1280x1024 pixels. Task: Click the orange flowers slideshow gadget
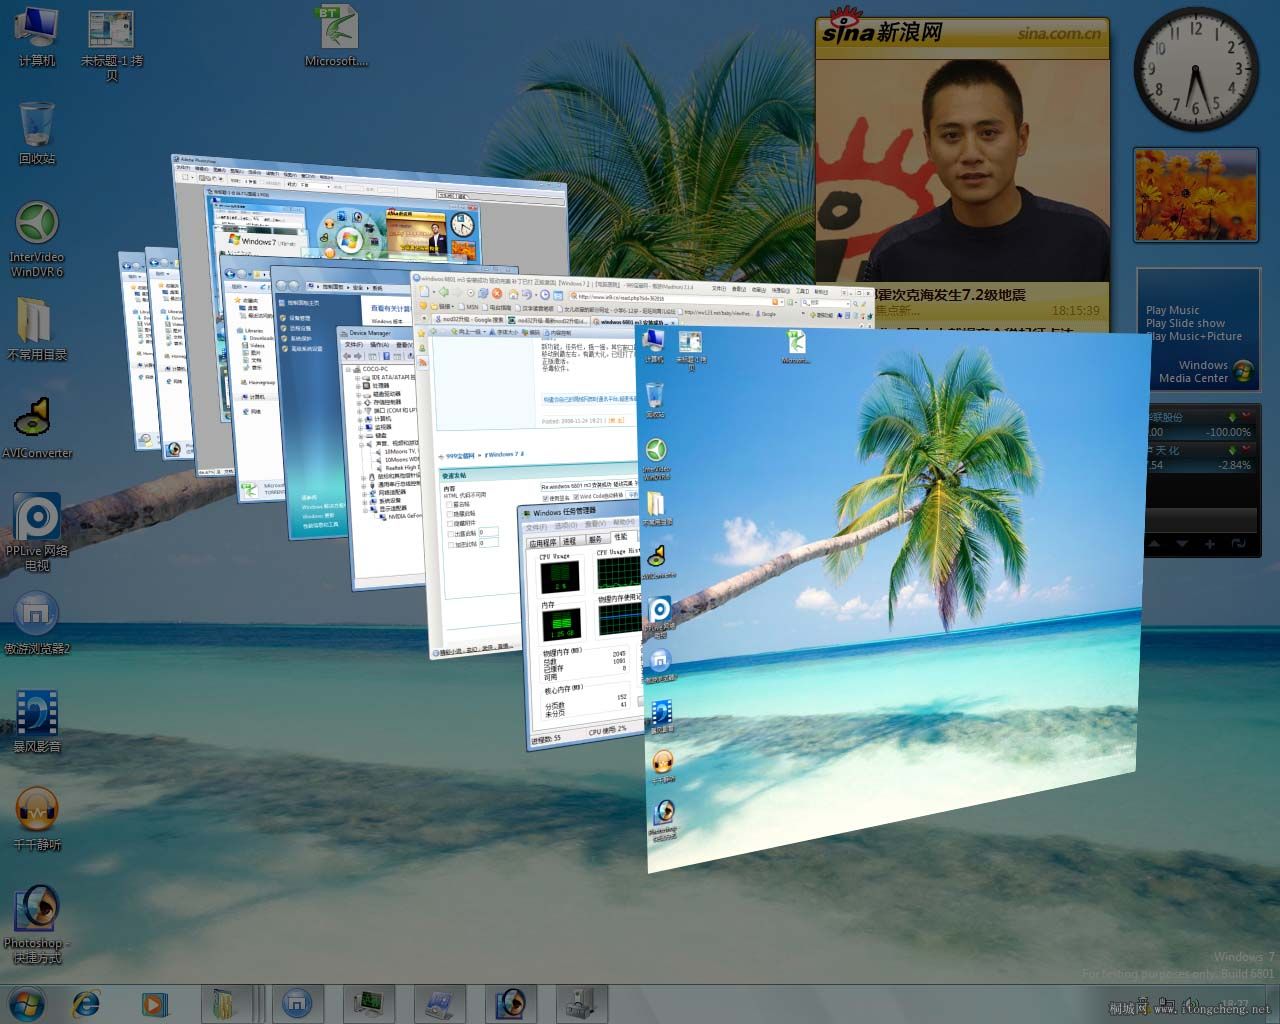coord(1196,195)
